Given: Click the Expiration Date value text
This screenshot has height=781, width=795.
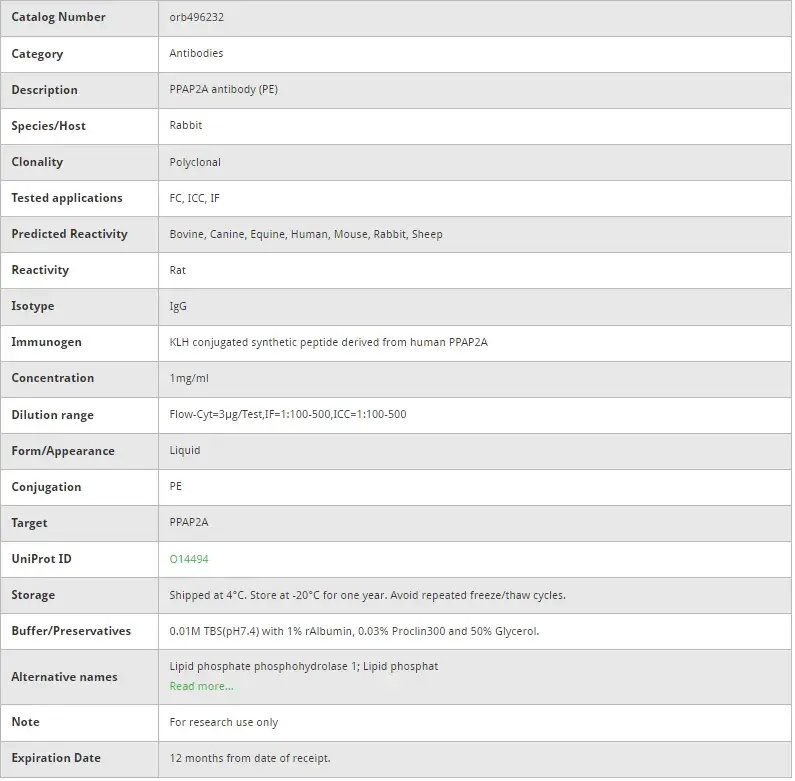Looking at the screenshot, I should click(x=250, y=758).
